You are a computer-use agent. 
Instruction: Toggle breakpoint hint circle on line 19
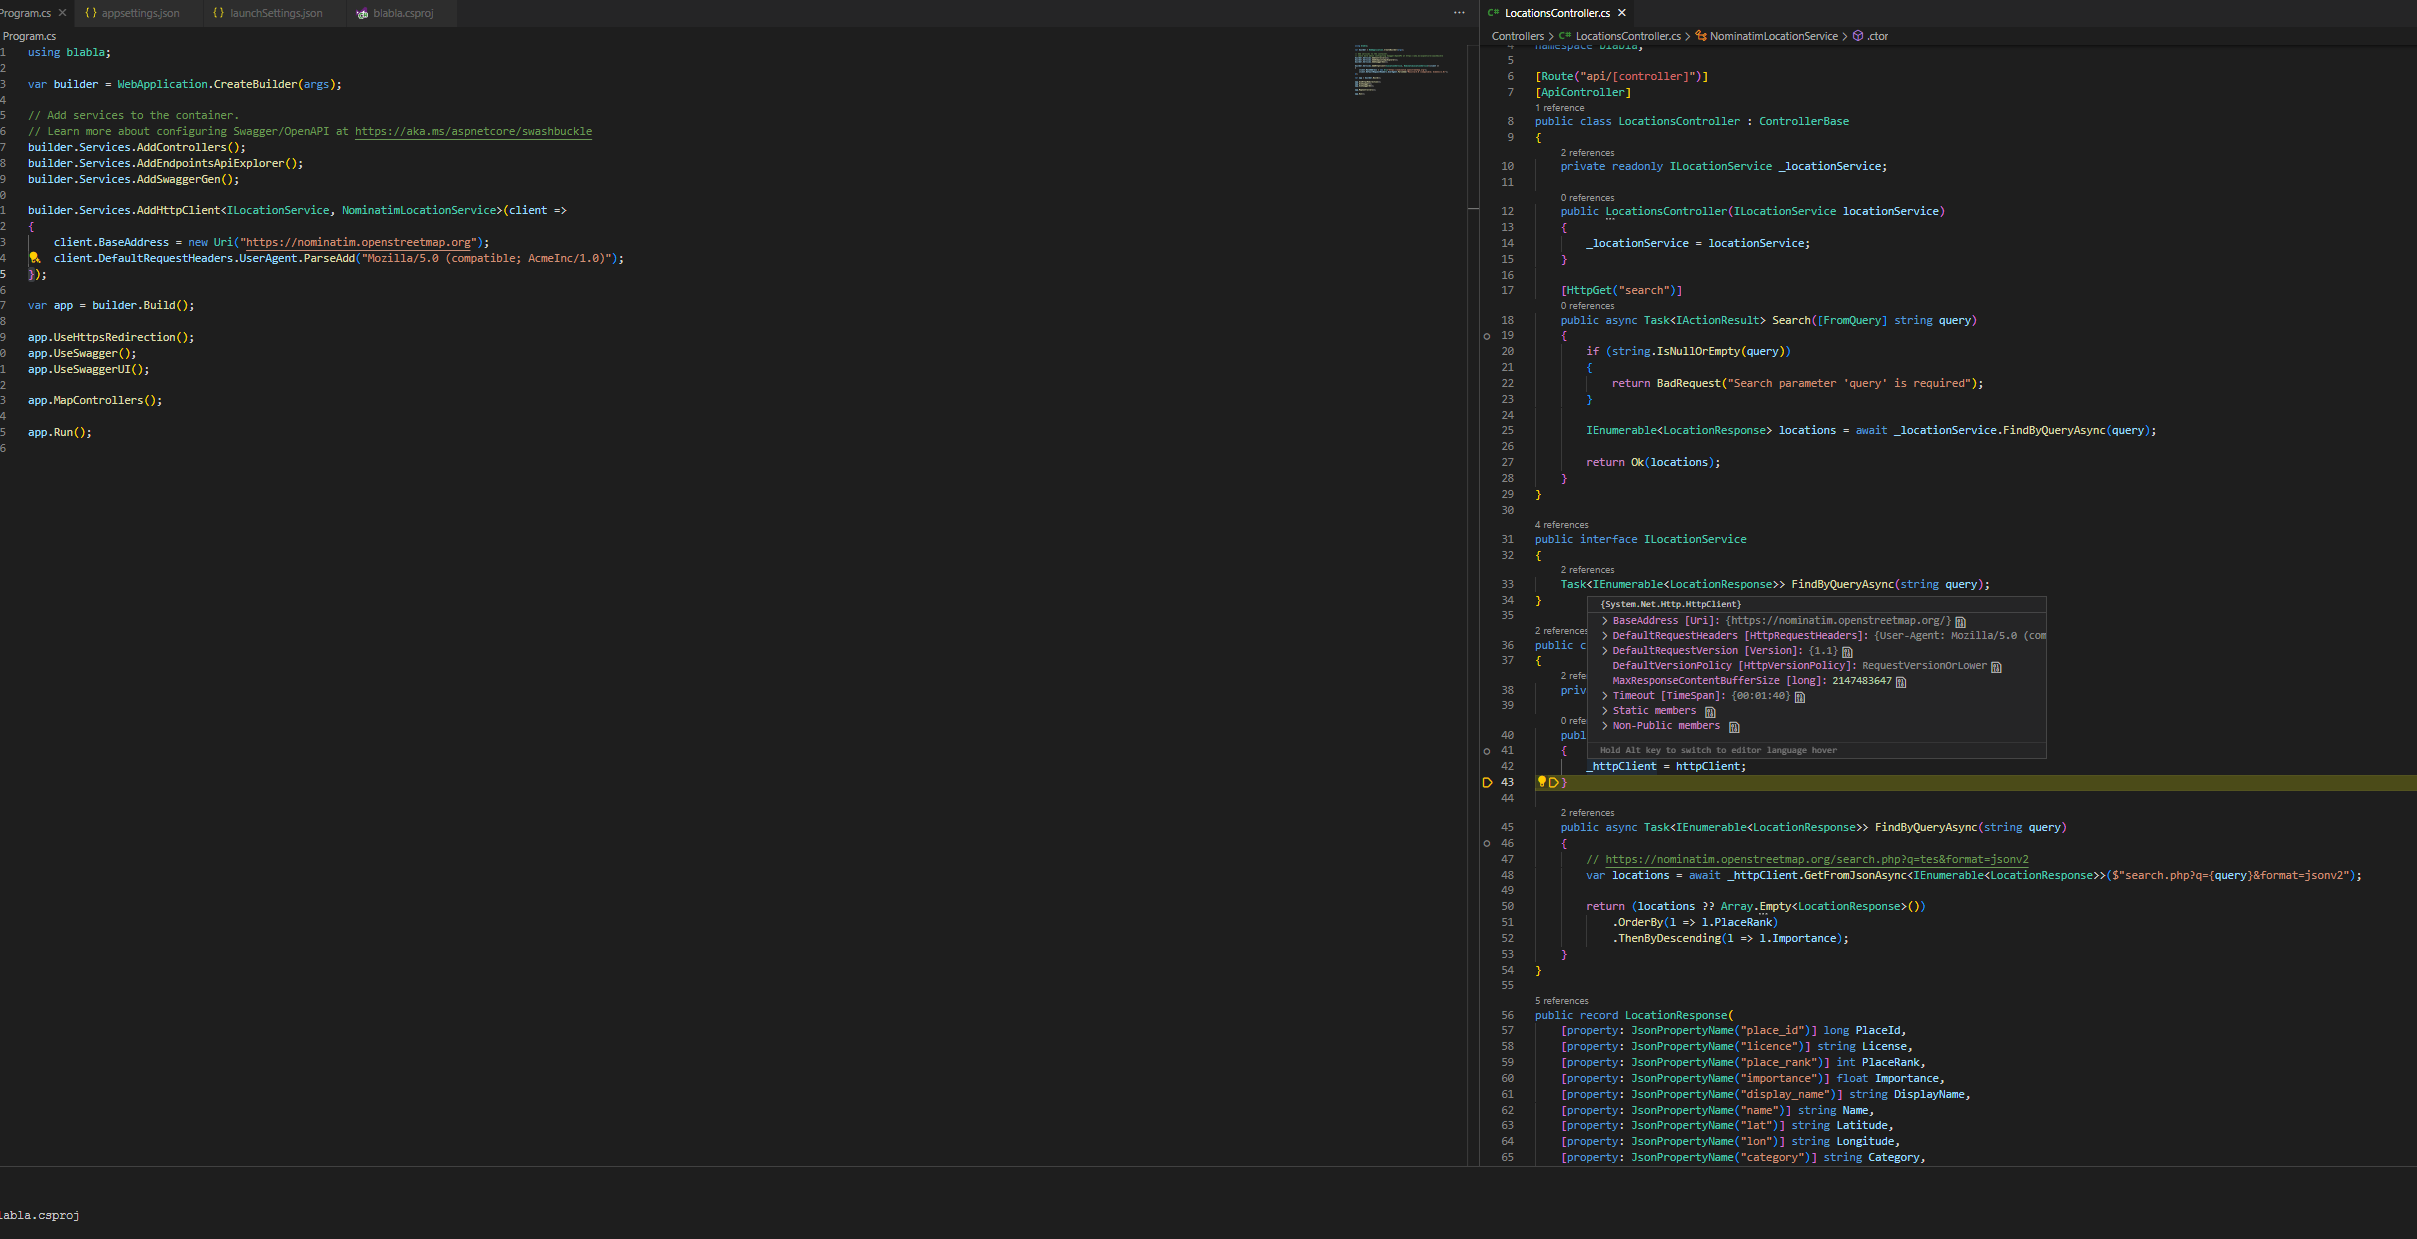[x=1487, y=336]
